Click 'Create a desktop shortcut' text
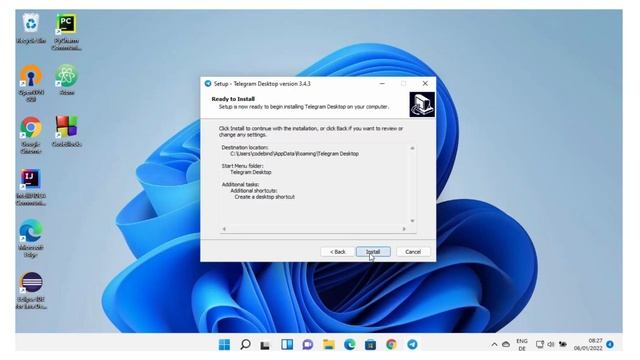640x360 pixels. click(x=264, y=197)
